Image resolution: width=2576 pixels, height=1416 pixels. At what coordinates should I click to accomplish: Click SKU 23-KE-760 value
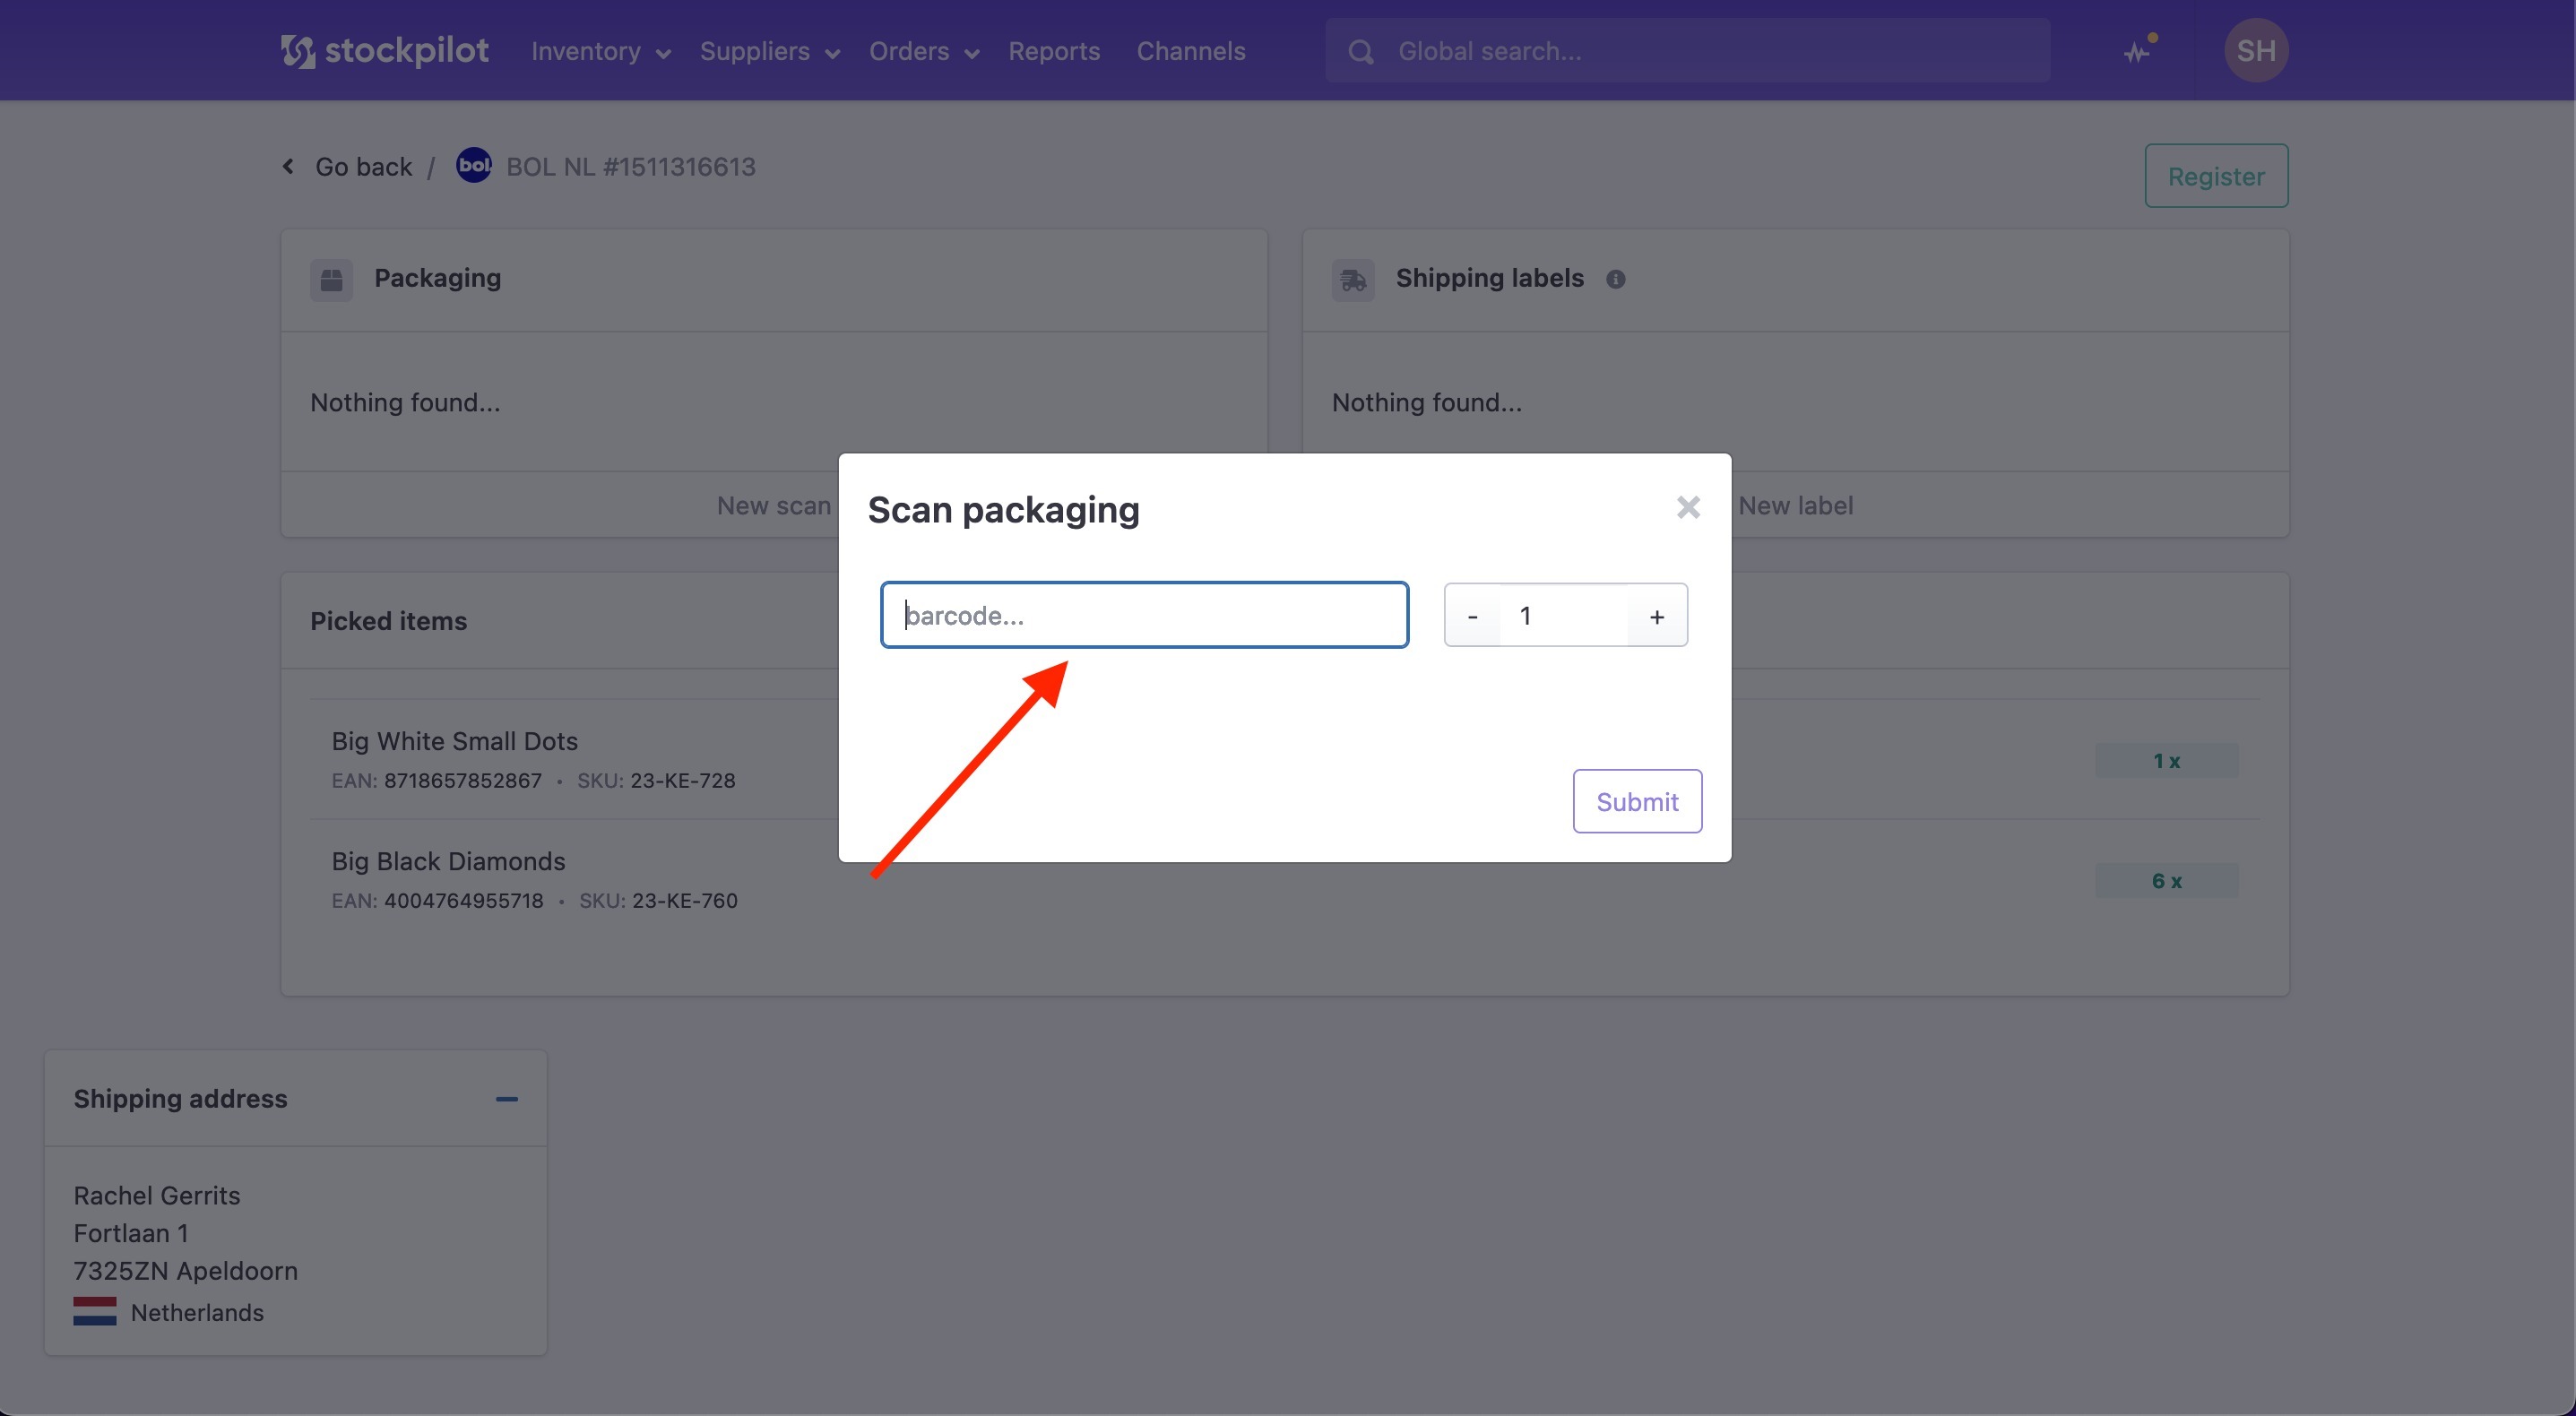pyautogui.click(x=685, y=901)
